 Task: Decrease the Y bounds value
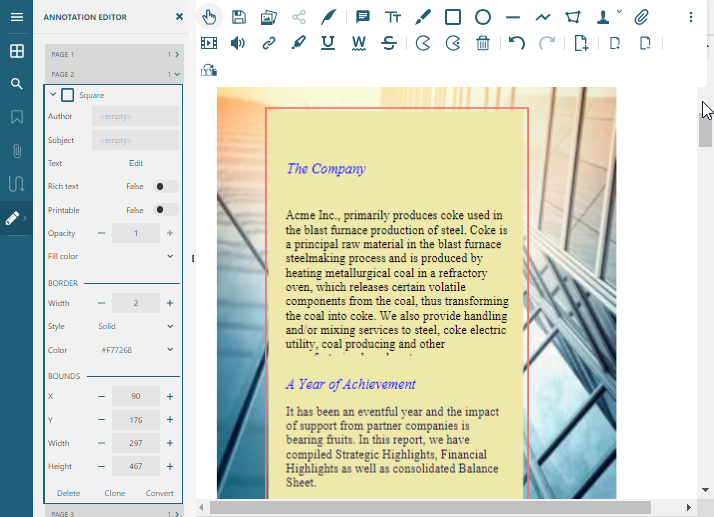coord(101,420)
